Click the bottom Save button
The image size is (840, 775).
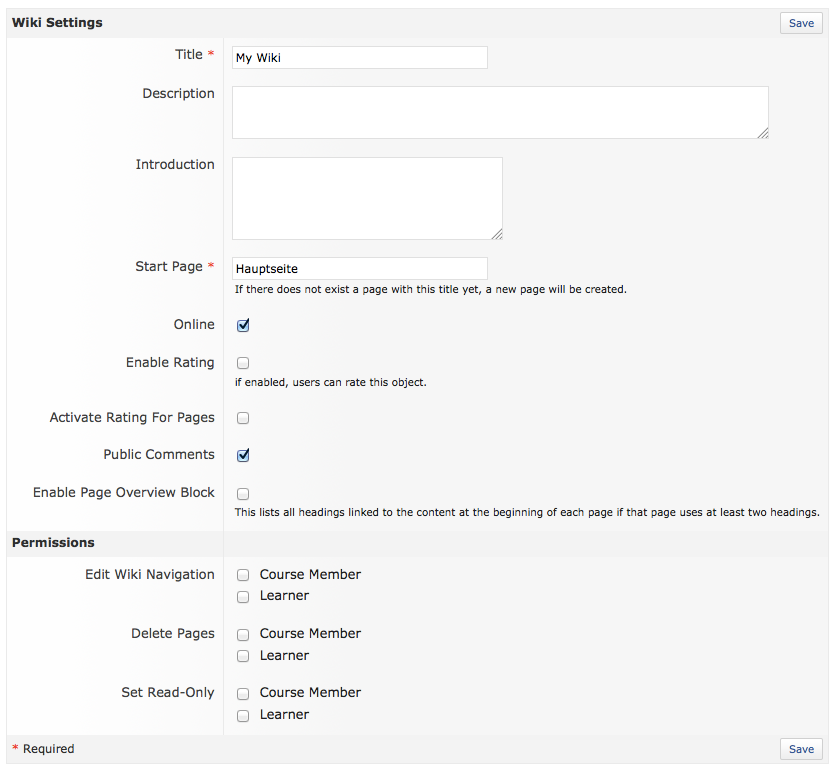click(801, 749)
